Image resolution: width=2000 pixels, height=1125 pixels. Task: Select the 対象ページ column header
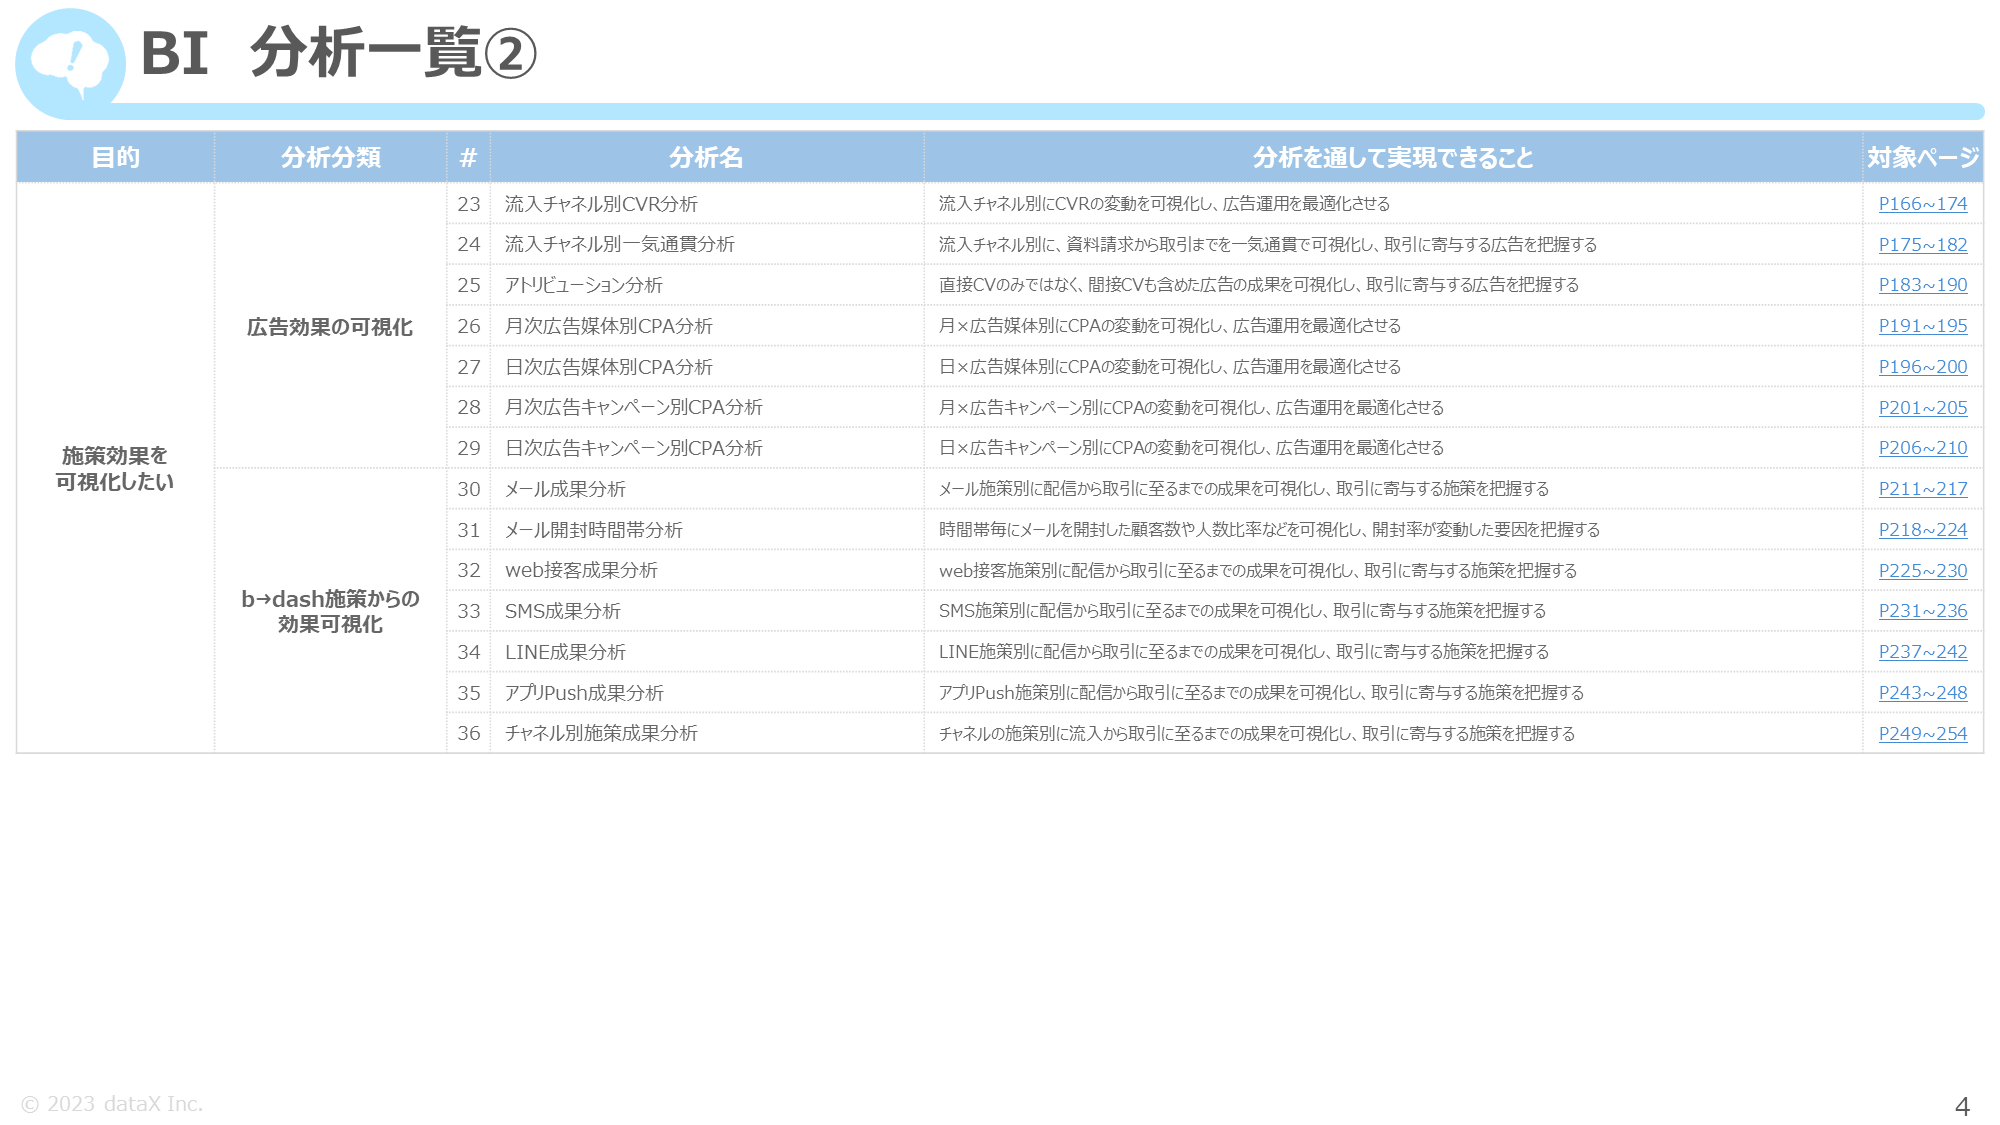point(1923,157)
